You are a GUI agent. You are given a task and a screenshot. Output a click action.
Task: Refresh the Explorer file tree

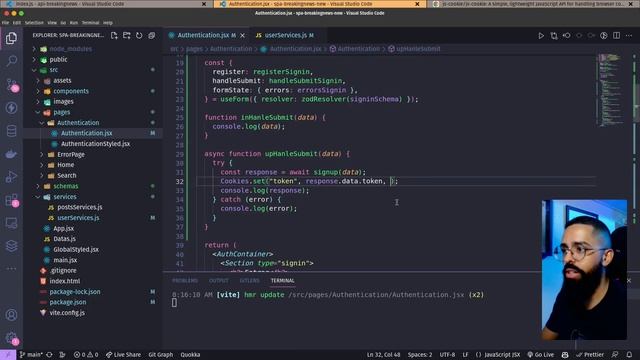click(x=139, y=36)
